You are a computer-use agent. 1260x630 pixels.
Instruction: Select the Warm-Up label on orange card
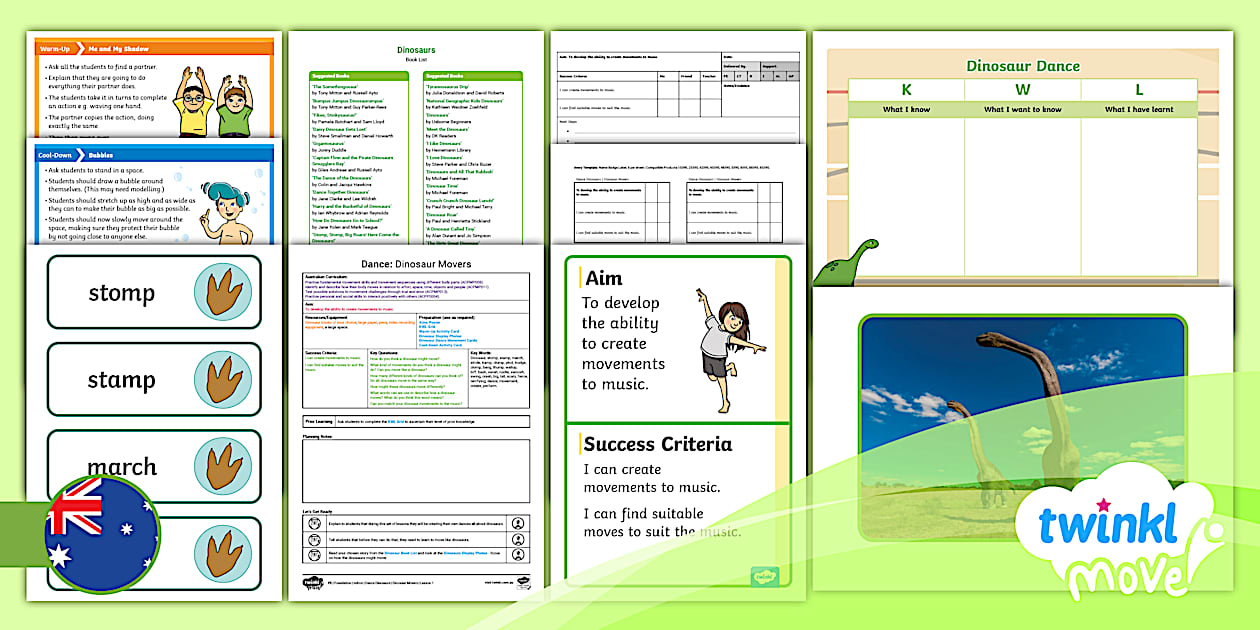[54, 47]
